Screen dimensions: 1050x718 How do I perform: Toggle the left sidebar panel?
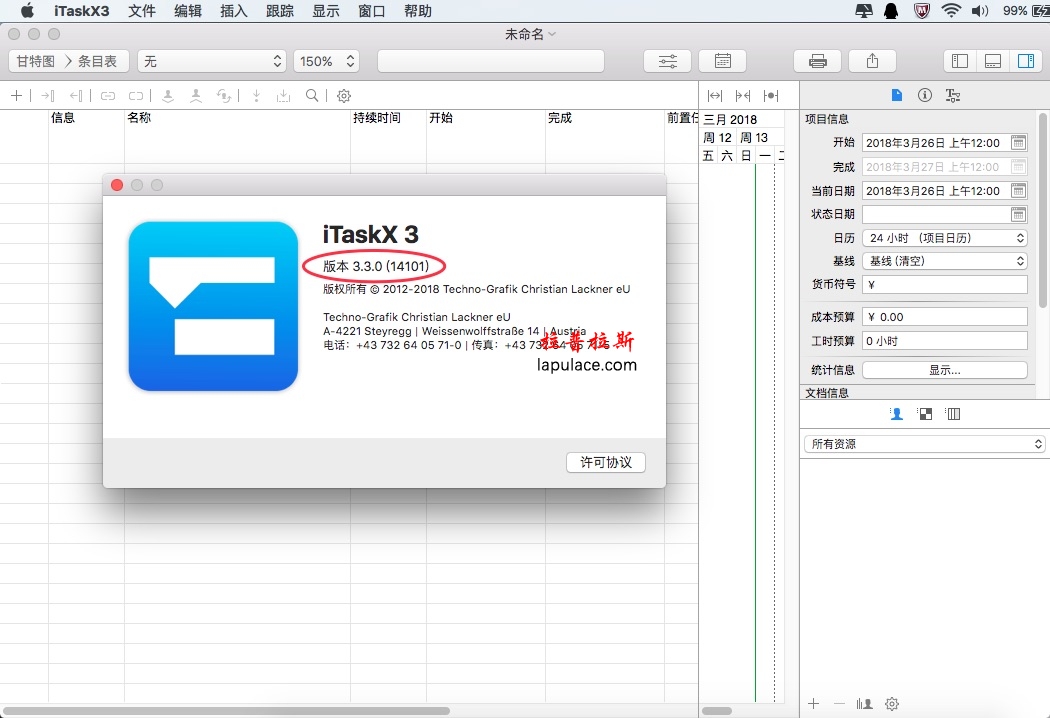pos(960,61)
